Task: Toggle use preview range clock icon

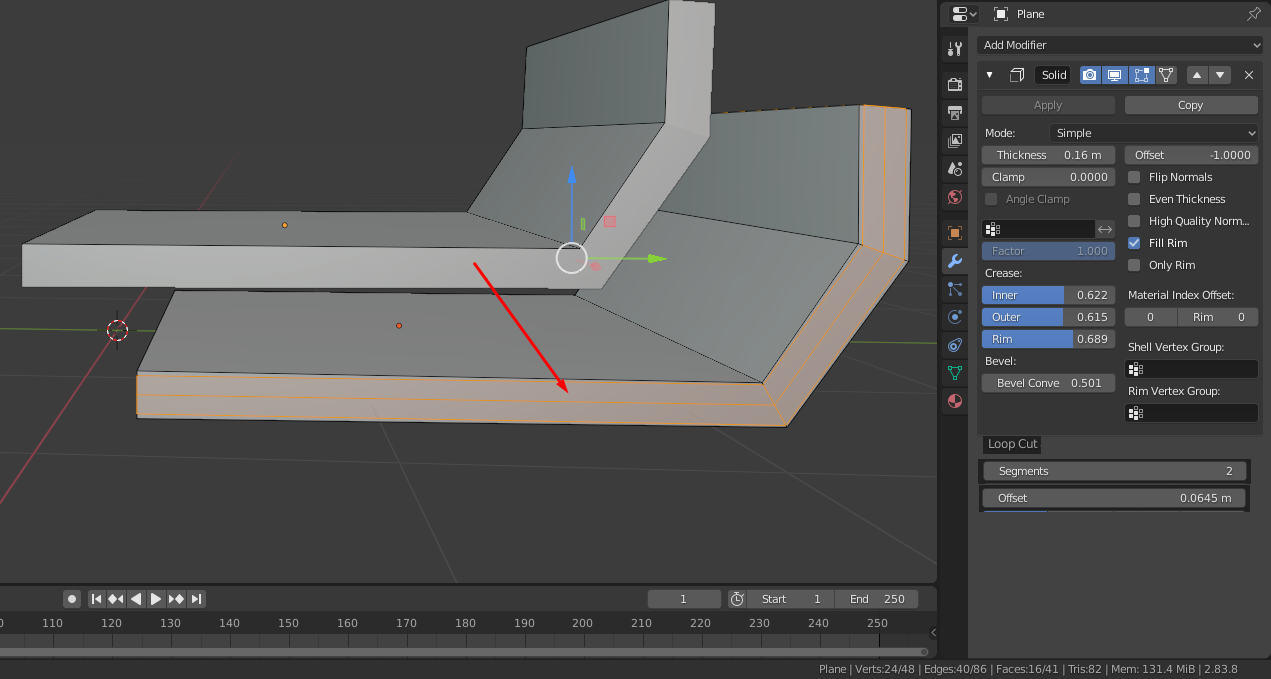Action: (737, 599)
